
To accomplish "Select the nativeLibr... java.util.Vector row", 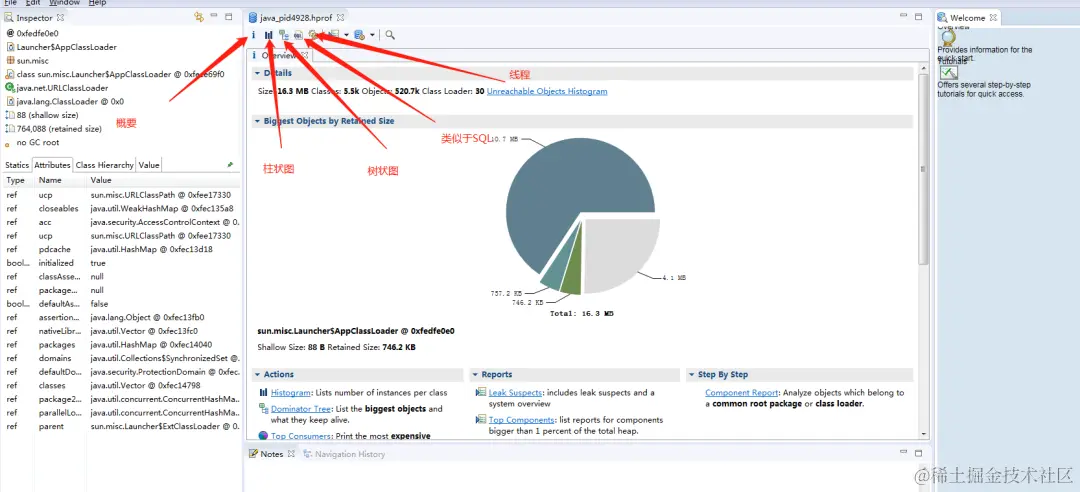I will 122,331.
